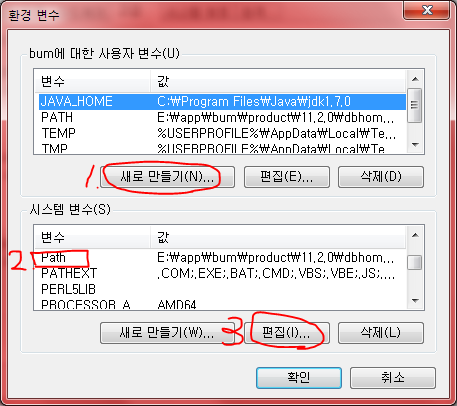Screen dimensions: 457x406
Task: Close the 환경 변수 dialog window
Action: 427,11
